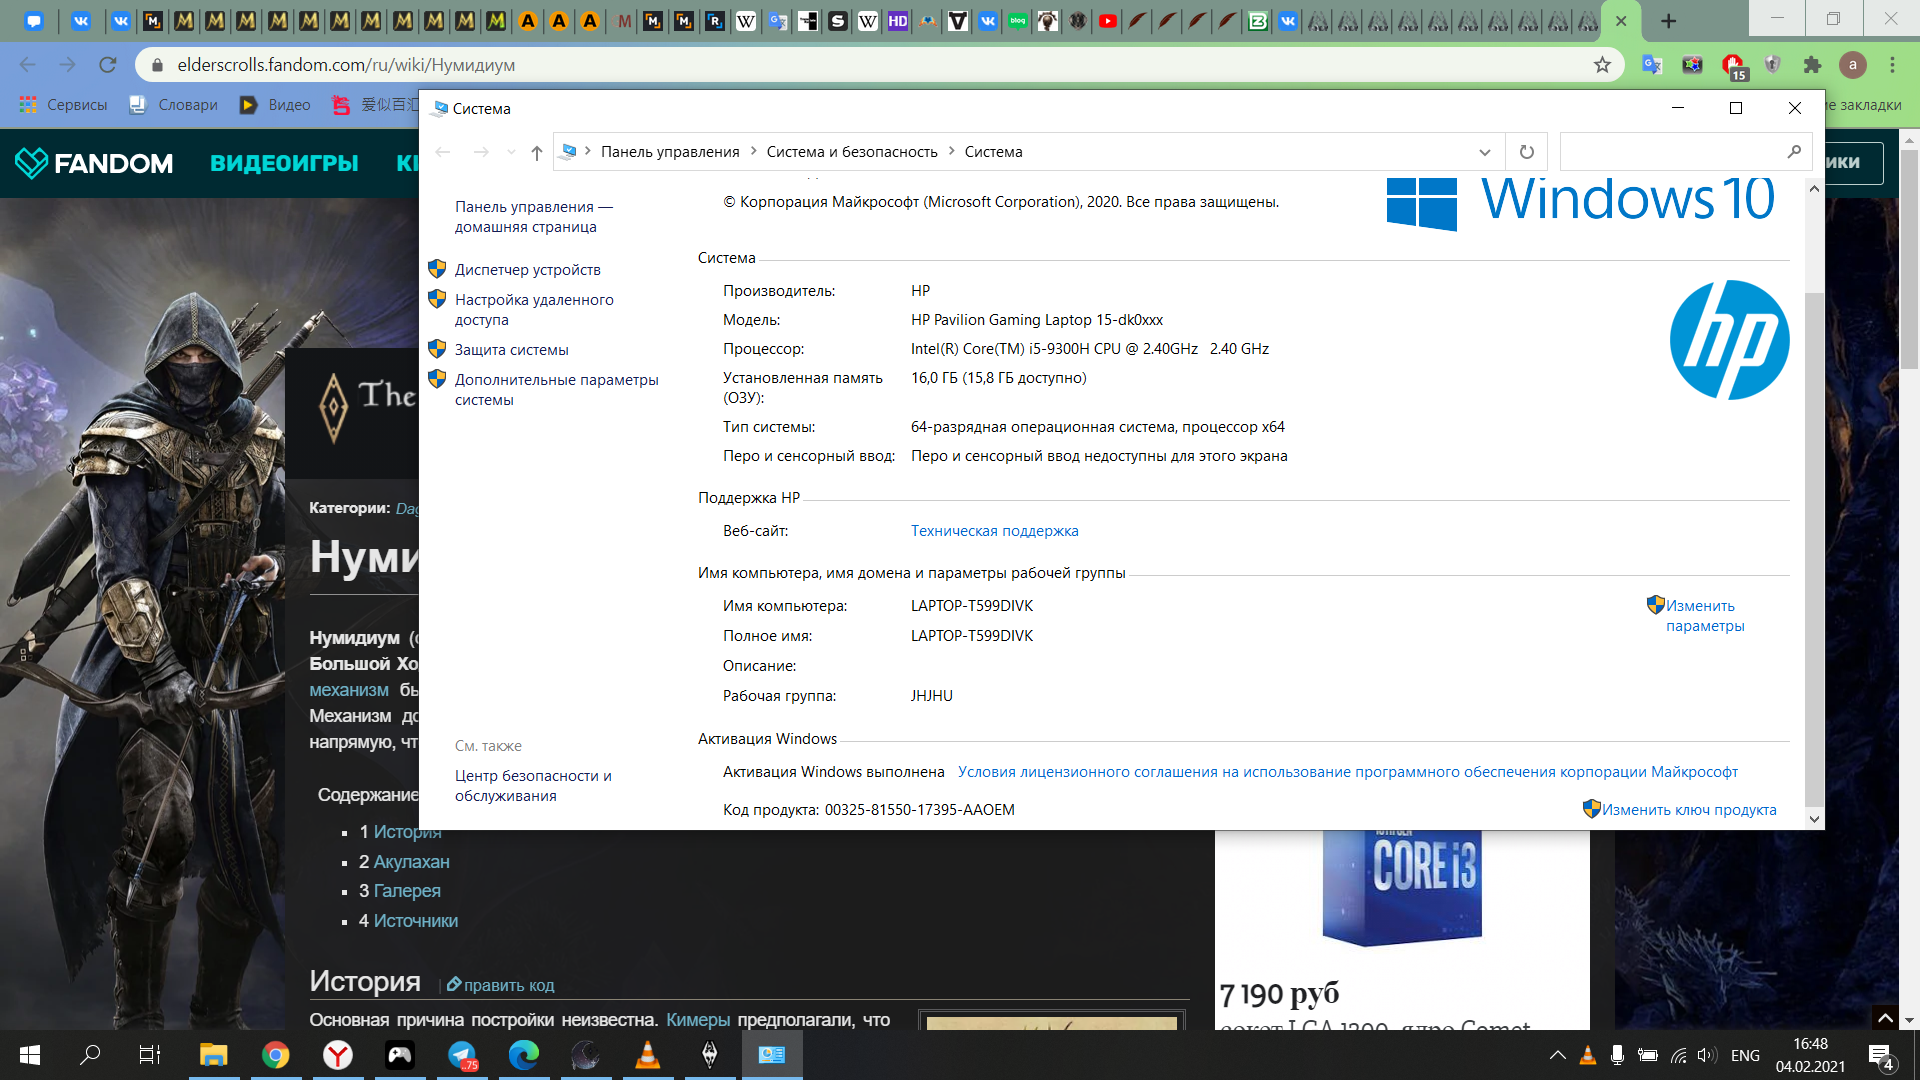Click Изменить ключ продукта link
The image size is (1920, 1080).
1688,810
